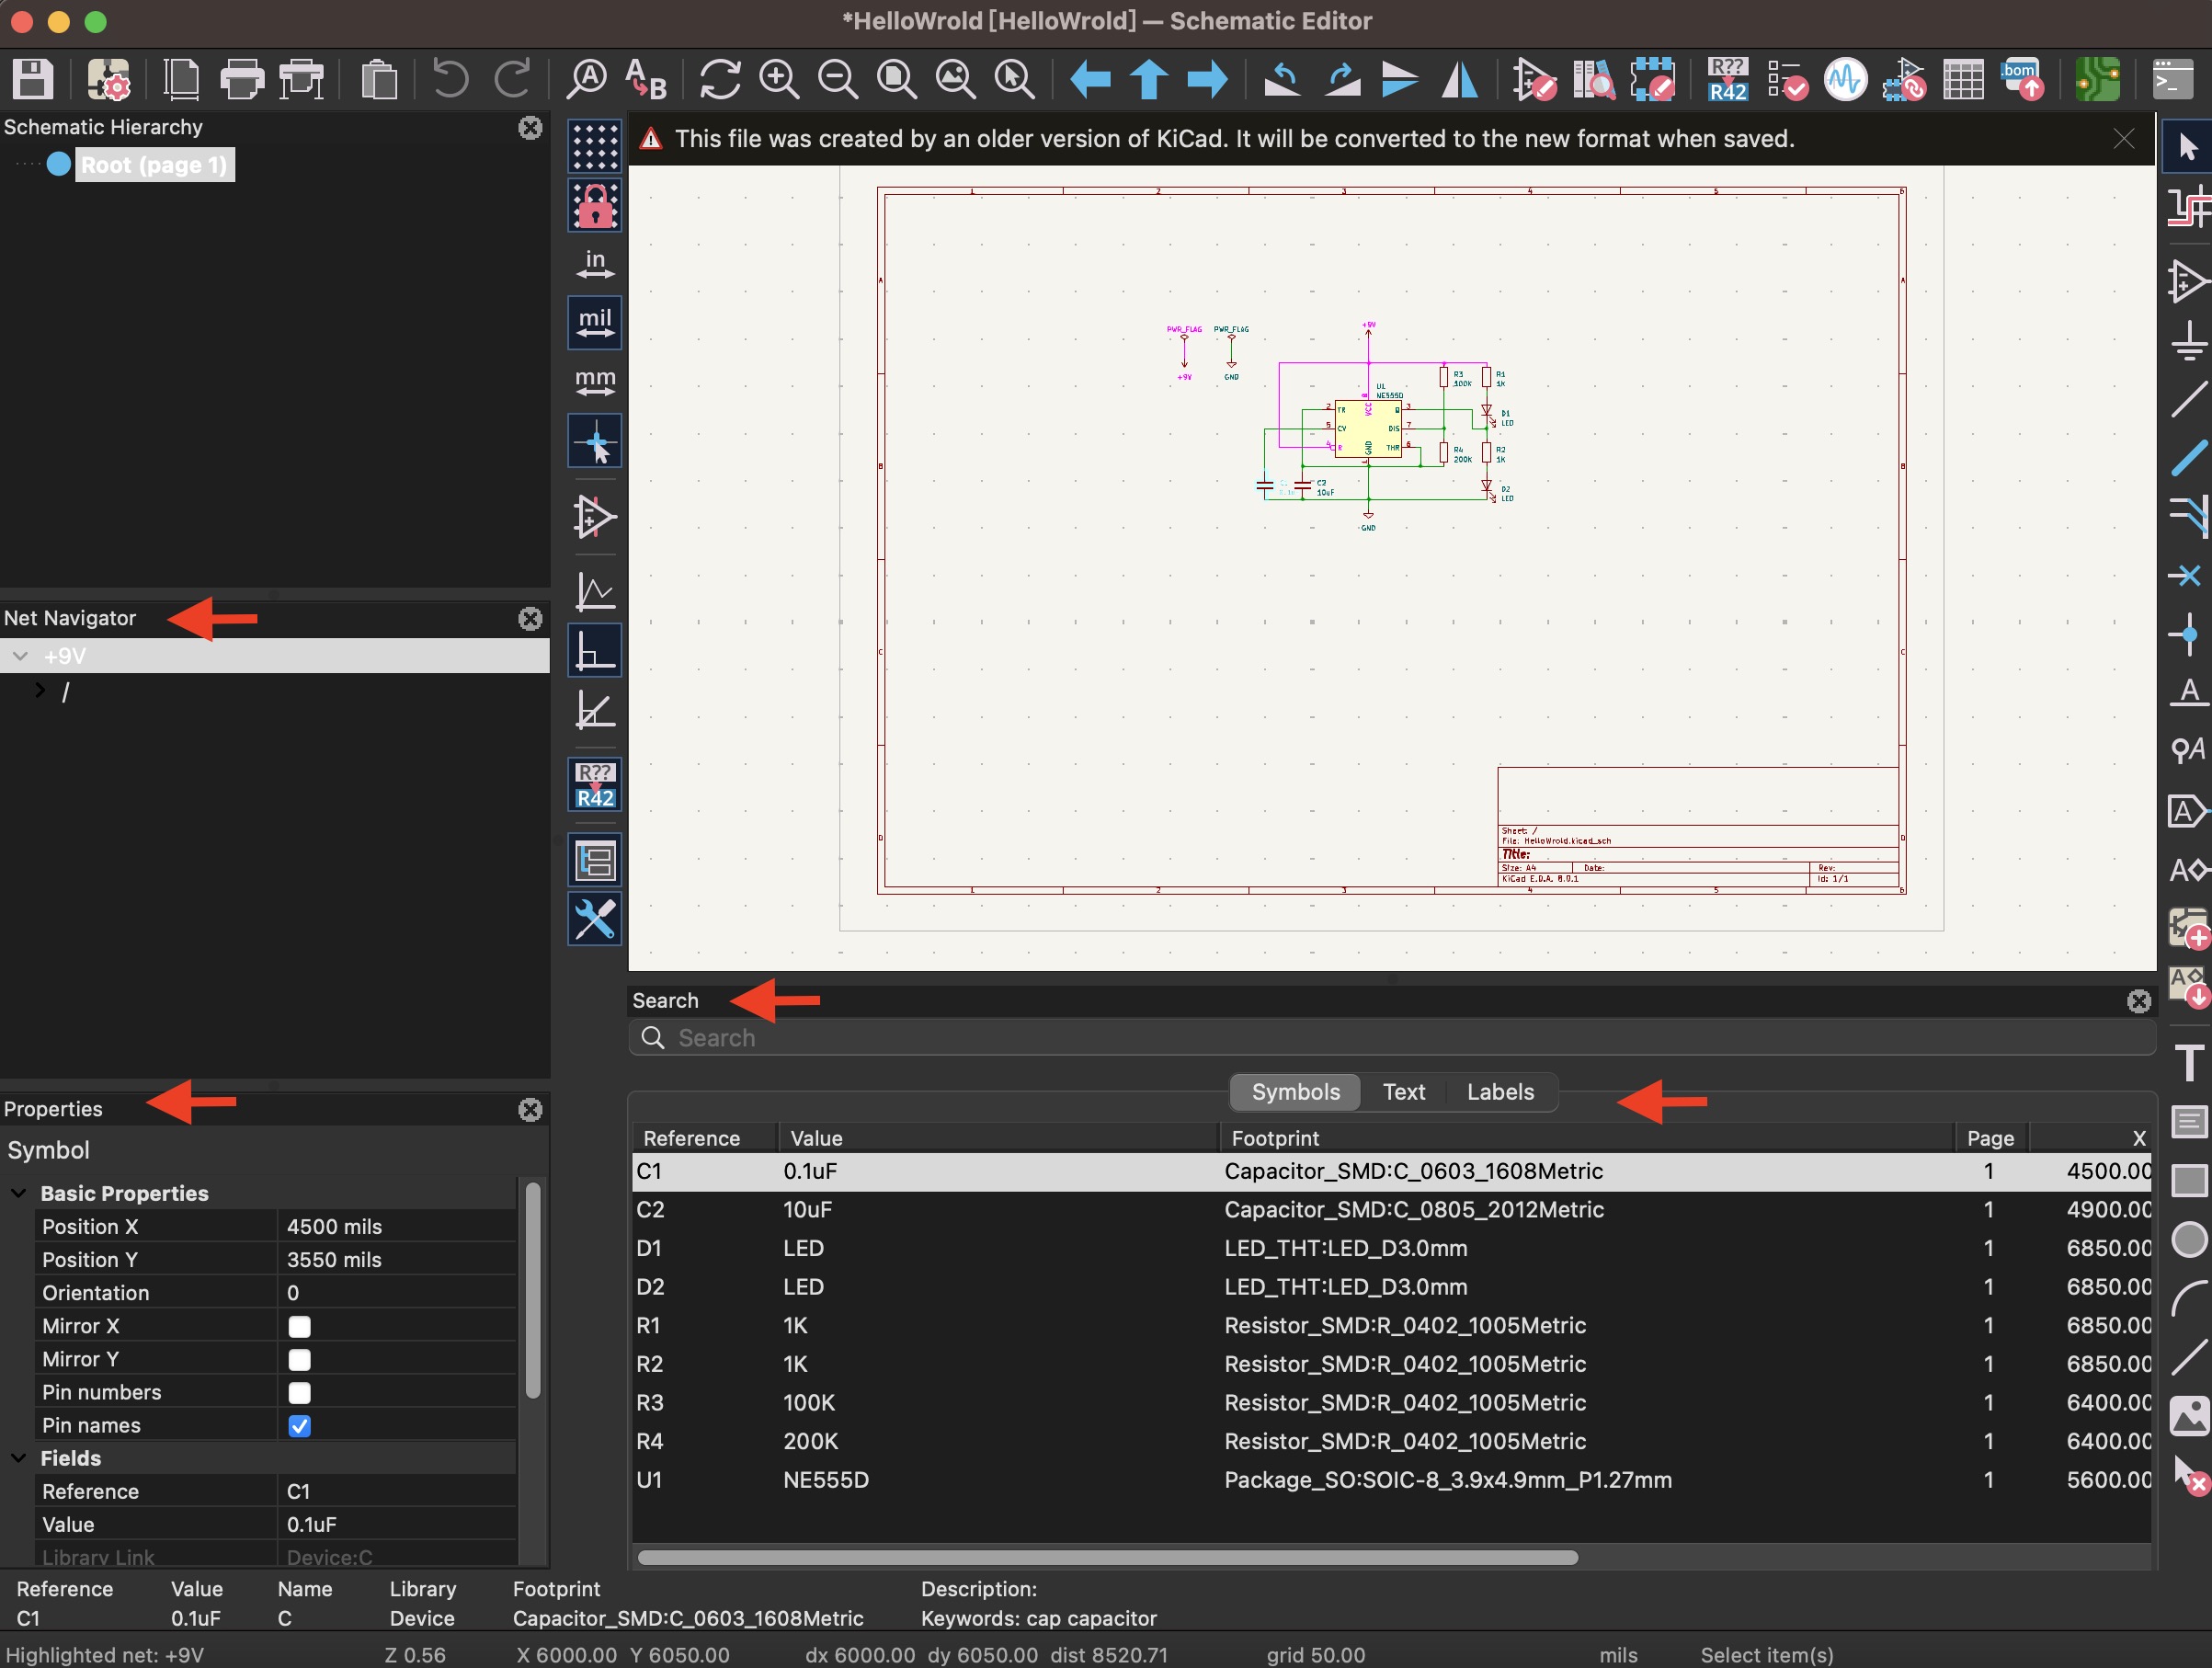Sort by Reference column header
Image resolution: width=2212 pixels, height=1668 pixels.
pyautogui.click(x=705, y=1138)
